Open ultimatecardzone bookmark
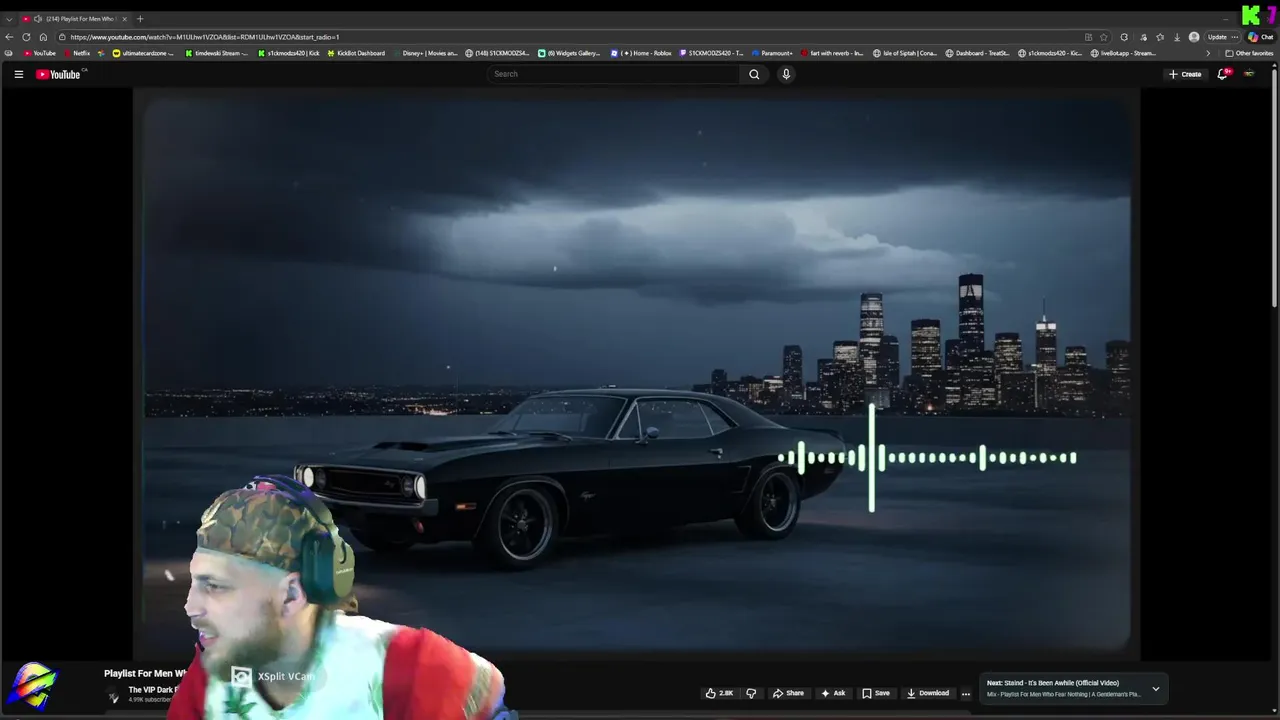The width and height of the screenshot is (1280, 720). 143,53
